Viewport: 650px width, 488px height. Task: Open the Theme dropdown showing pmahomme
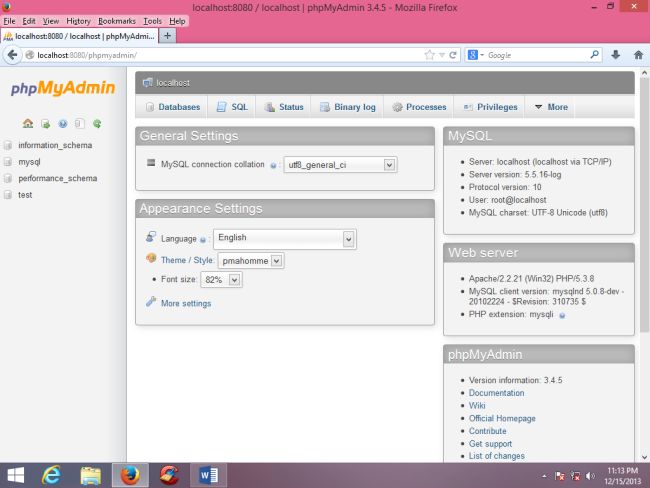point(251,261)
